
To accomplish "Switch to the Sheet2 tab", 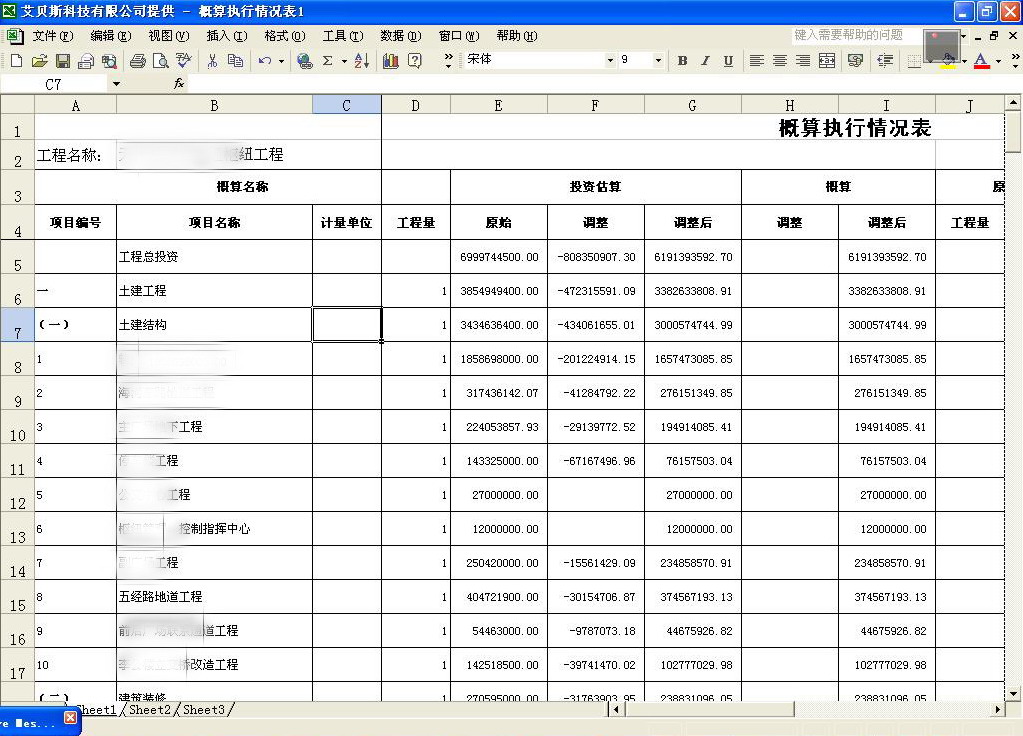I will [x=150, y=709].
